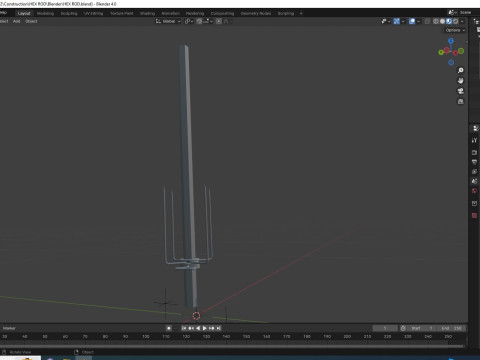Play the animation in reverse
This screenshot has height=360, width=480.
click(198, 328)
